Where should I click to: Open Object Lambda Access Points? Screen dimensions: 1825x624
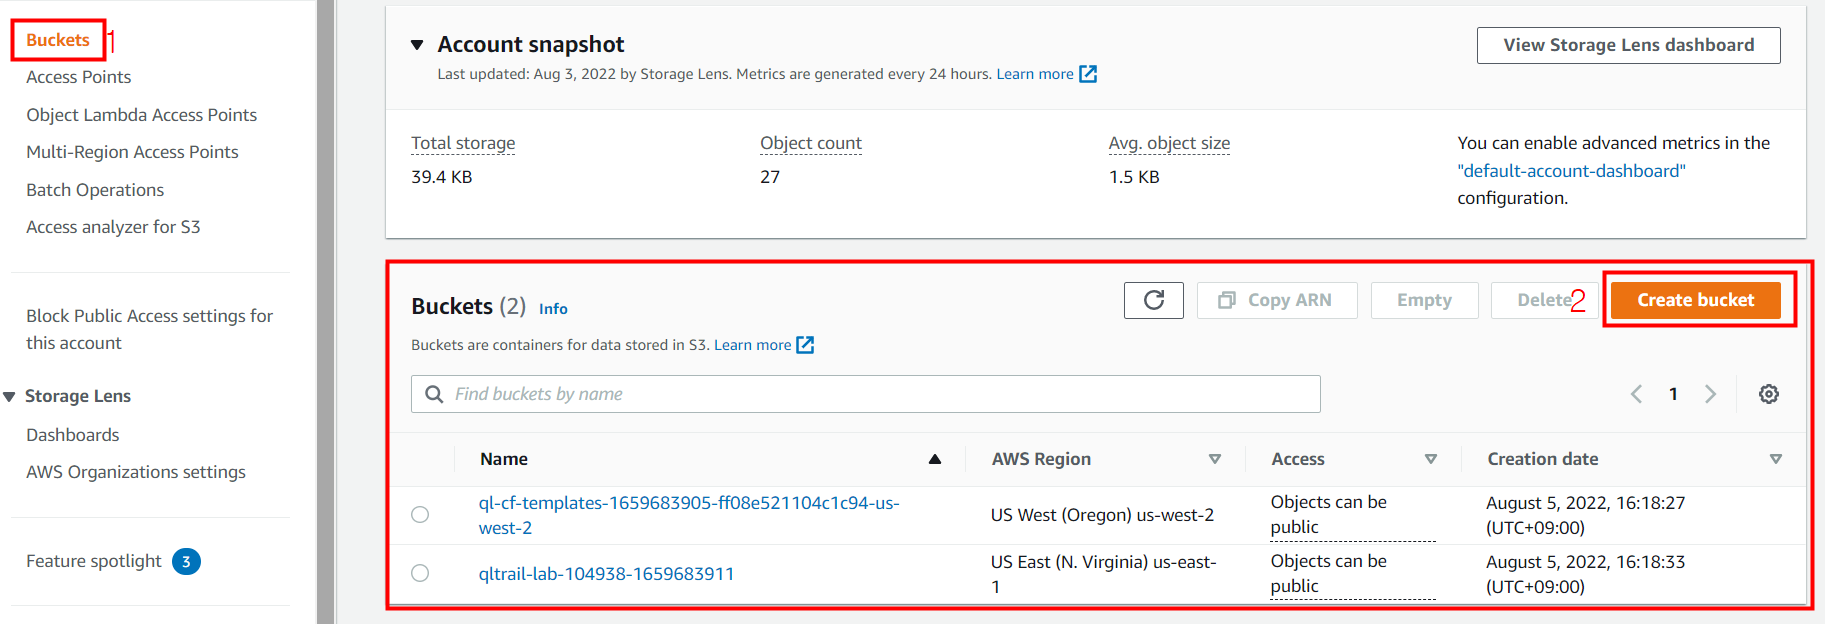tap(142, 115)
